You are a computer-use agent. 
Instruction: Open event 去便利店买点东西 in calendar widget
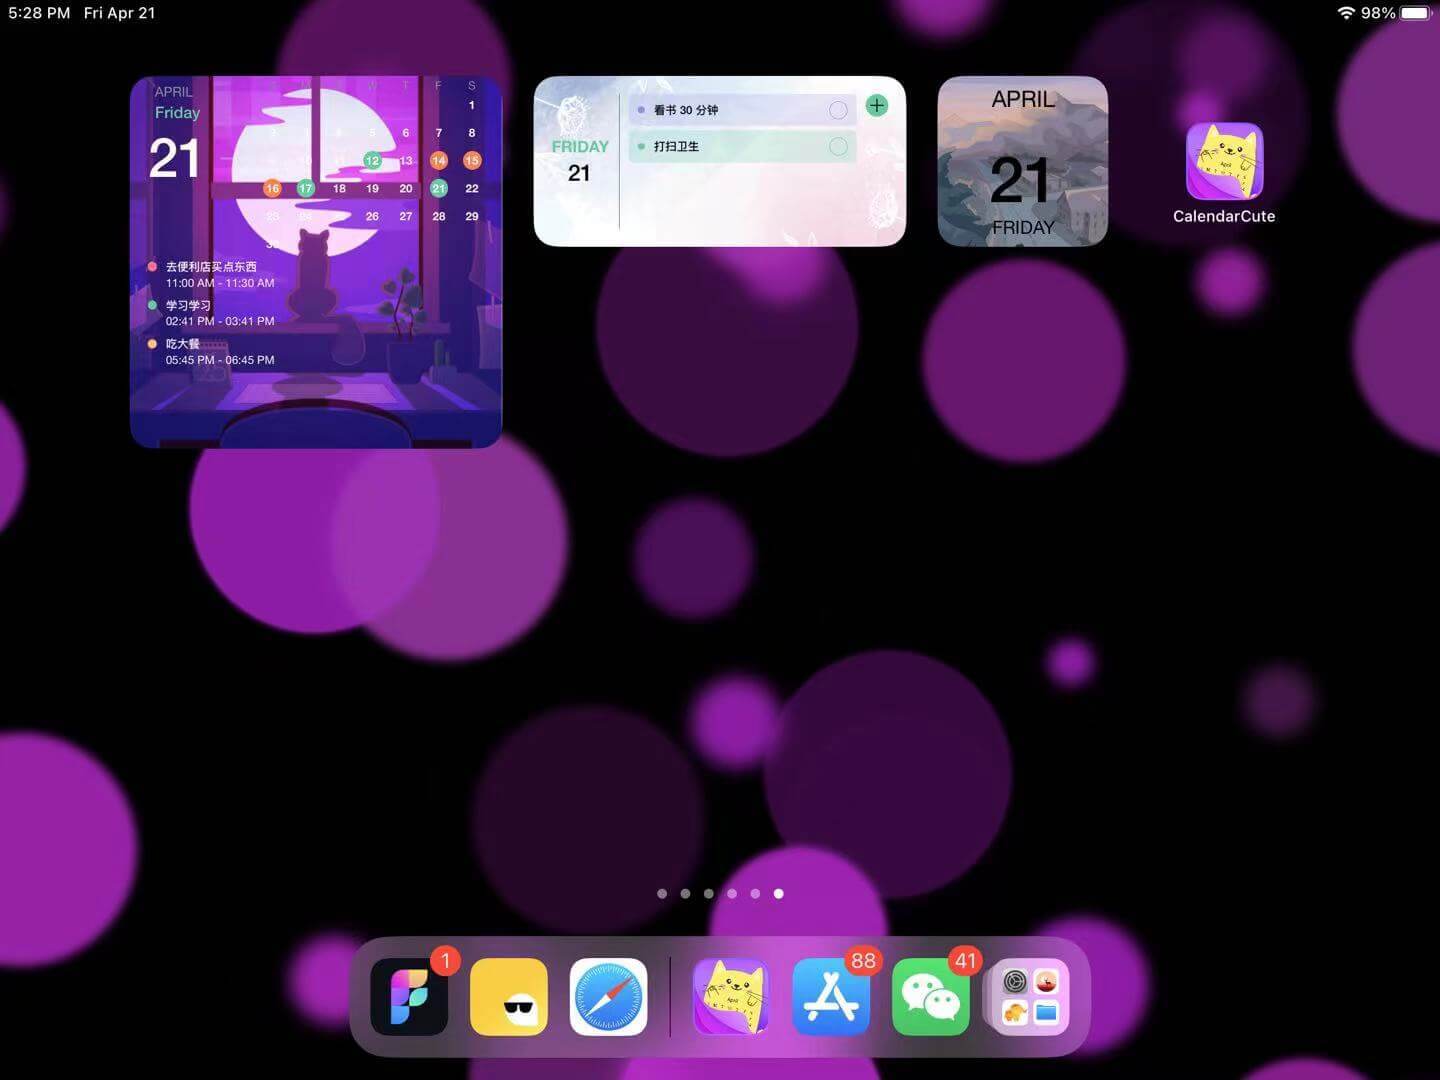(211, 267)
